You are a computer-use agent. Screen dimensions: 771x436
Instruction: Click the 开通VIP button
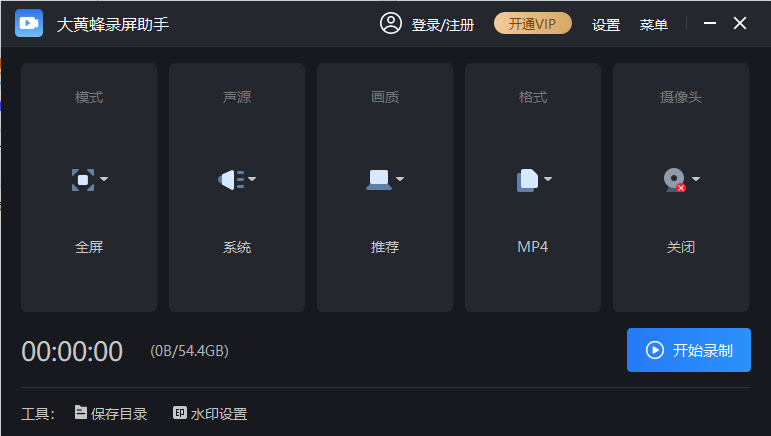pos(533,24)
